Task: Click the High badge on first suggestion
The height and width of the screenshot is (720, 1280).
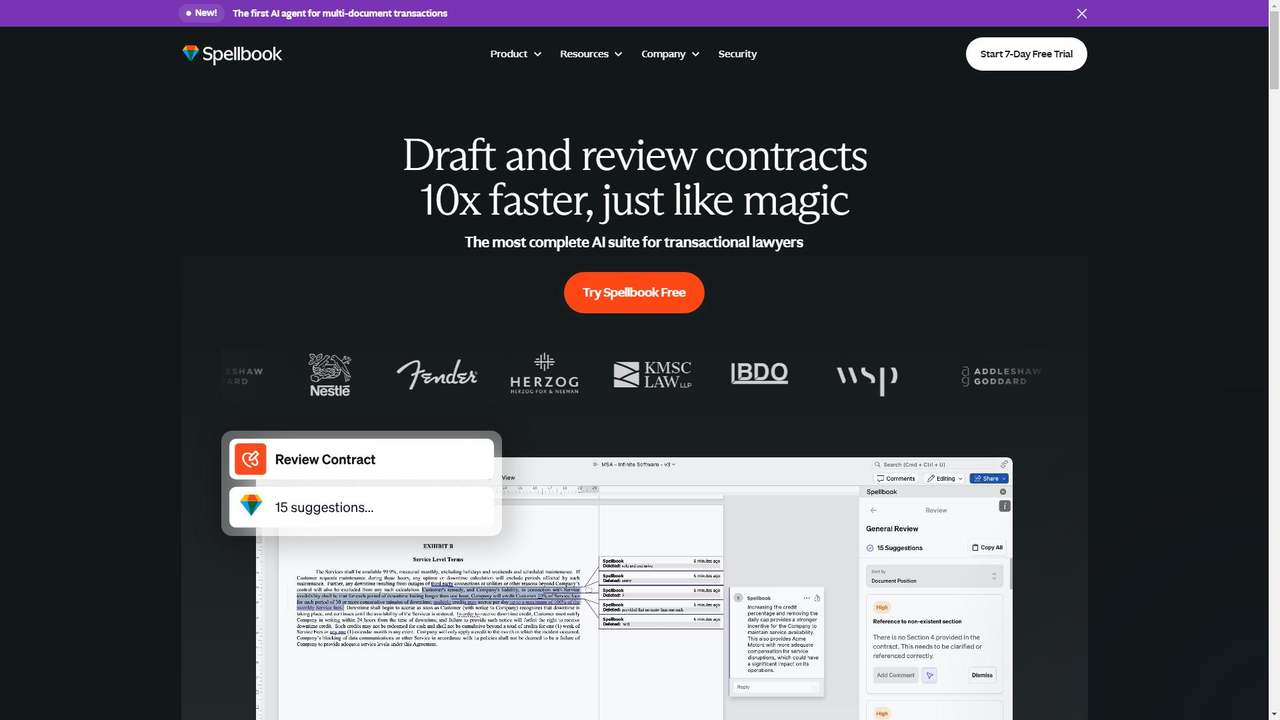Action: [882, 607]
